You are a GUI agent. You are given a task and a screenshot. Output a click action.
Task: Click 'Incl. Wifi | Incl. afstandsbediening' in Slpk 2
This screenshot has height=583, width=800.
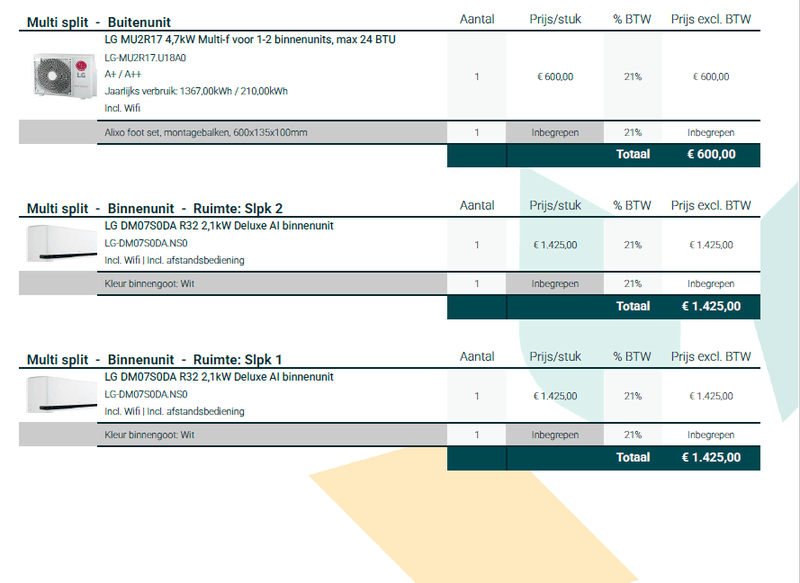[174, 260]
